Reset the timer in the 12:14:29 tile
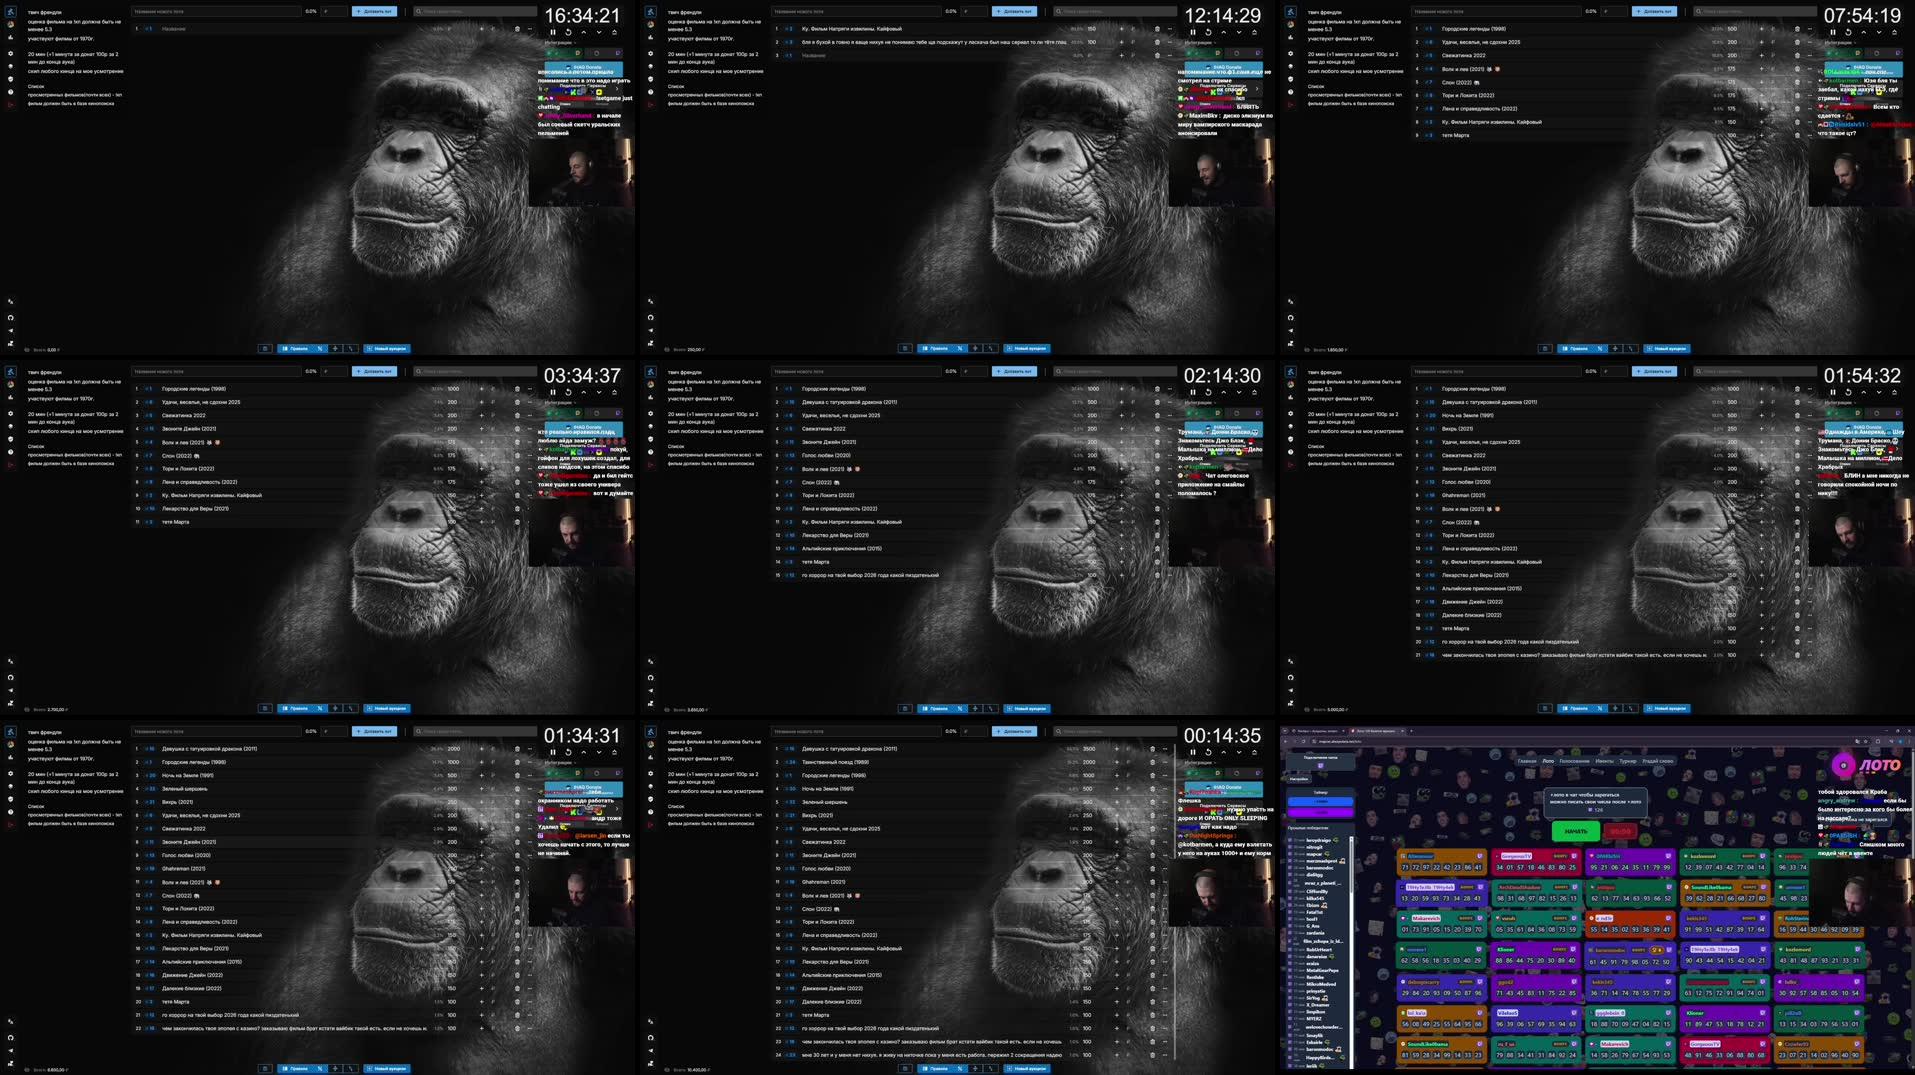Image resolution: width=1915 pixels, height=1075 pixels. tap(1208, 32)
